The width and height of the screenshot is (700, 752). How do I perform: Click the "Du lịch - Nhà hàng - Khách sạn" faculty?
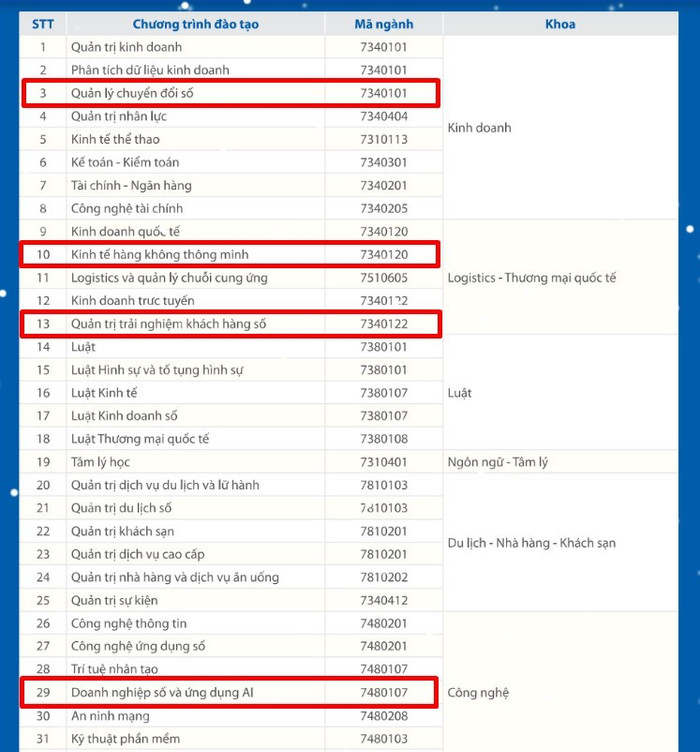tap(531, 543)
